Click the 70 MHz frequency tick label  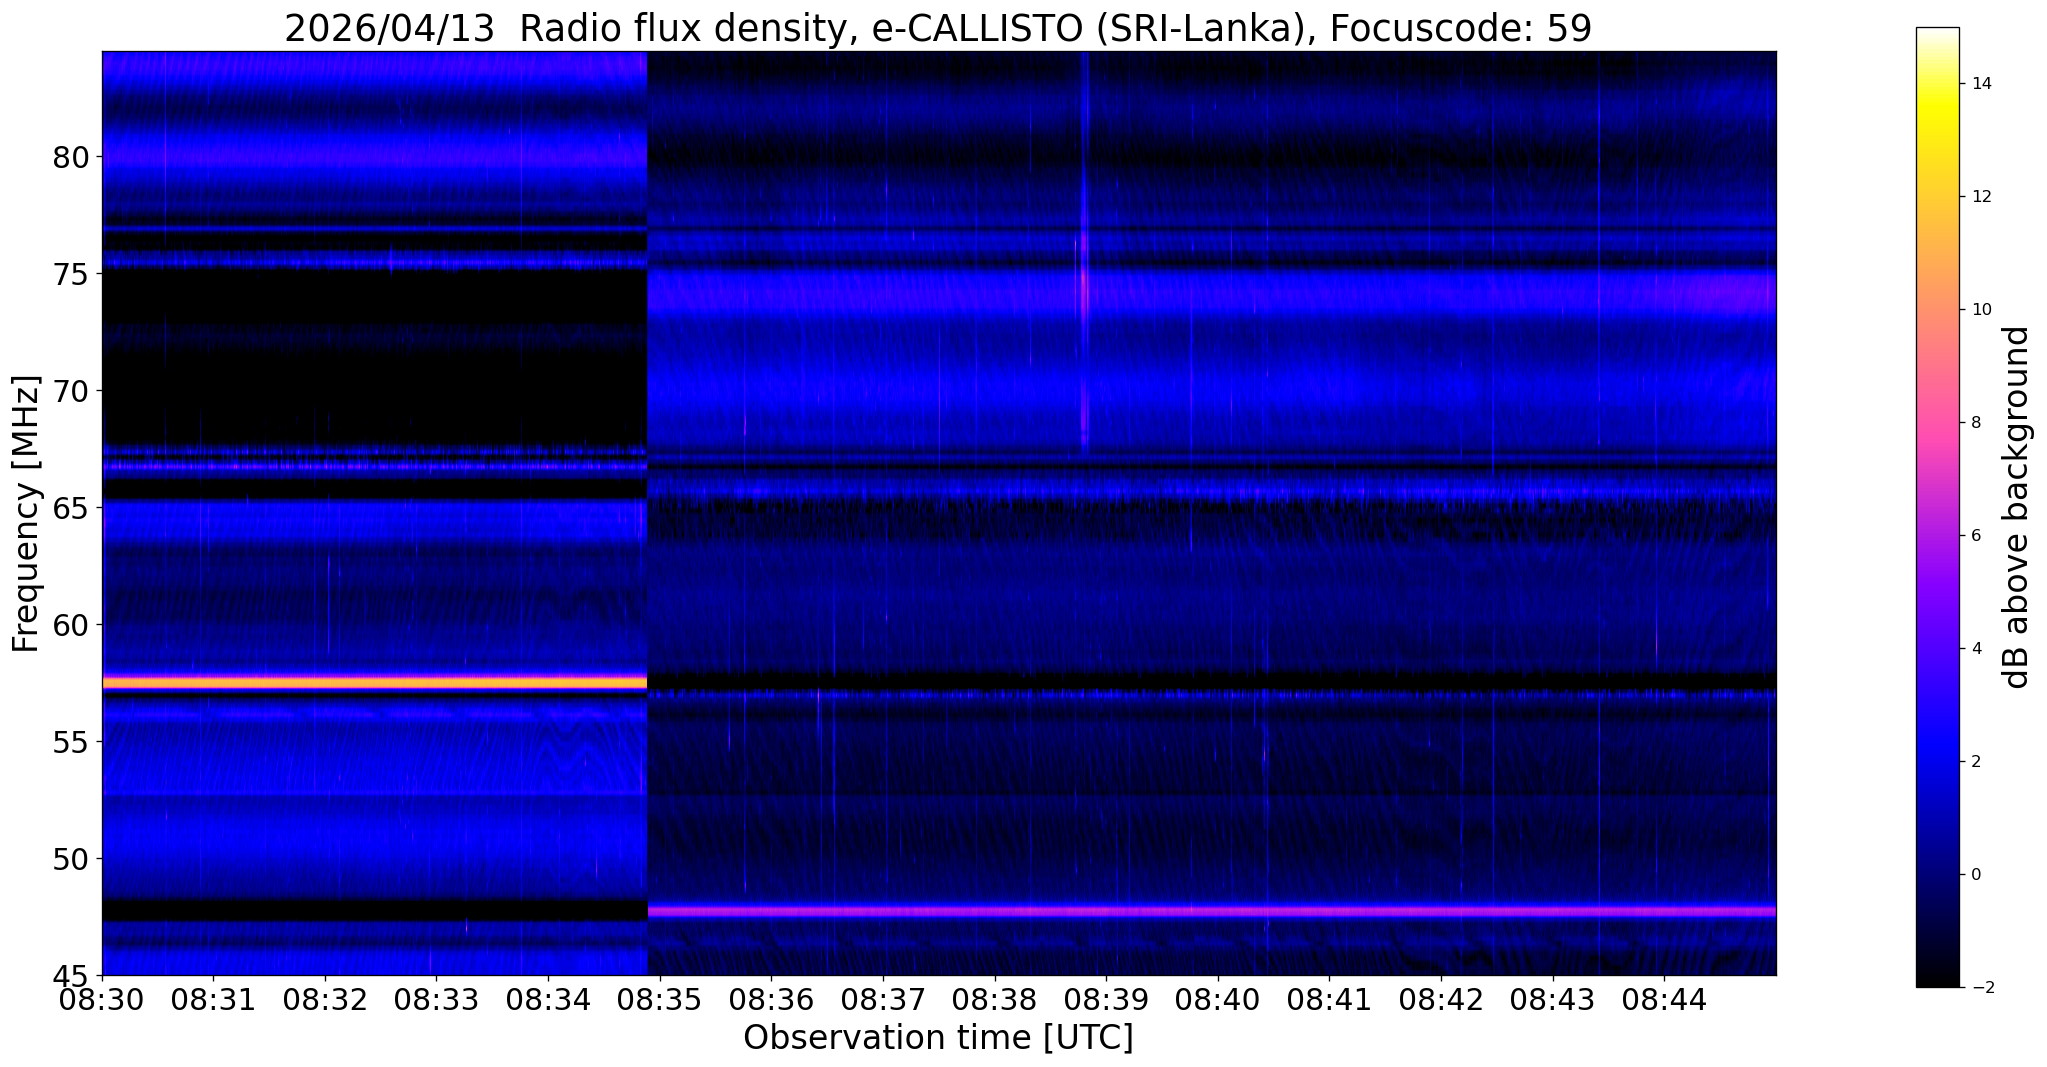point(72,391)
